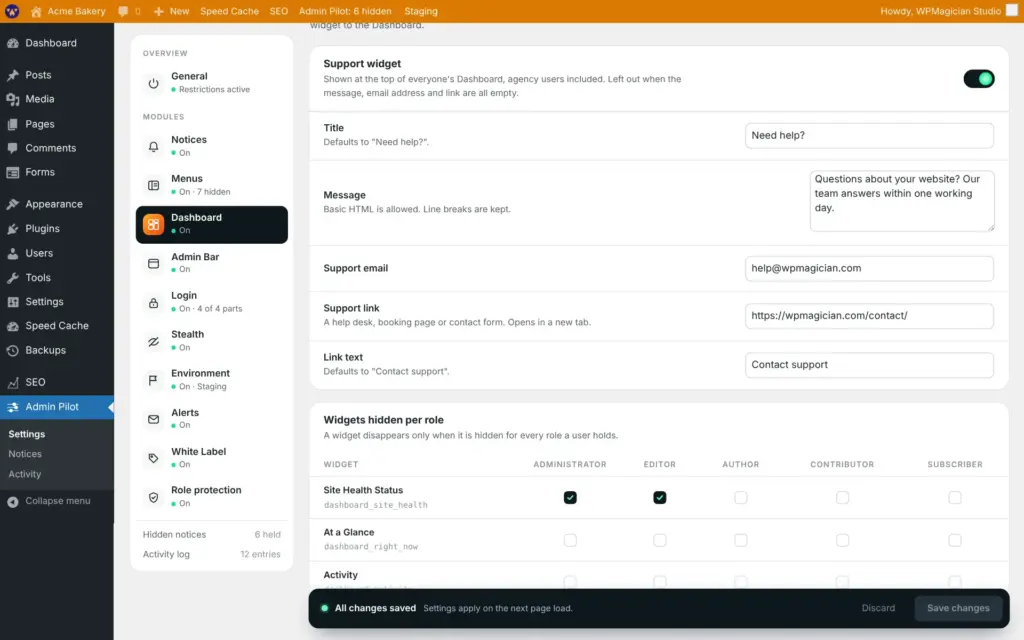
Task: Check At a Glance for Administrator
Action: pos(570,540)
